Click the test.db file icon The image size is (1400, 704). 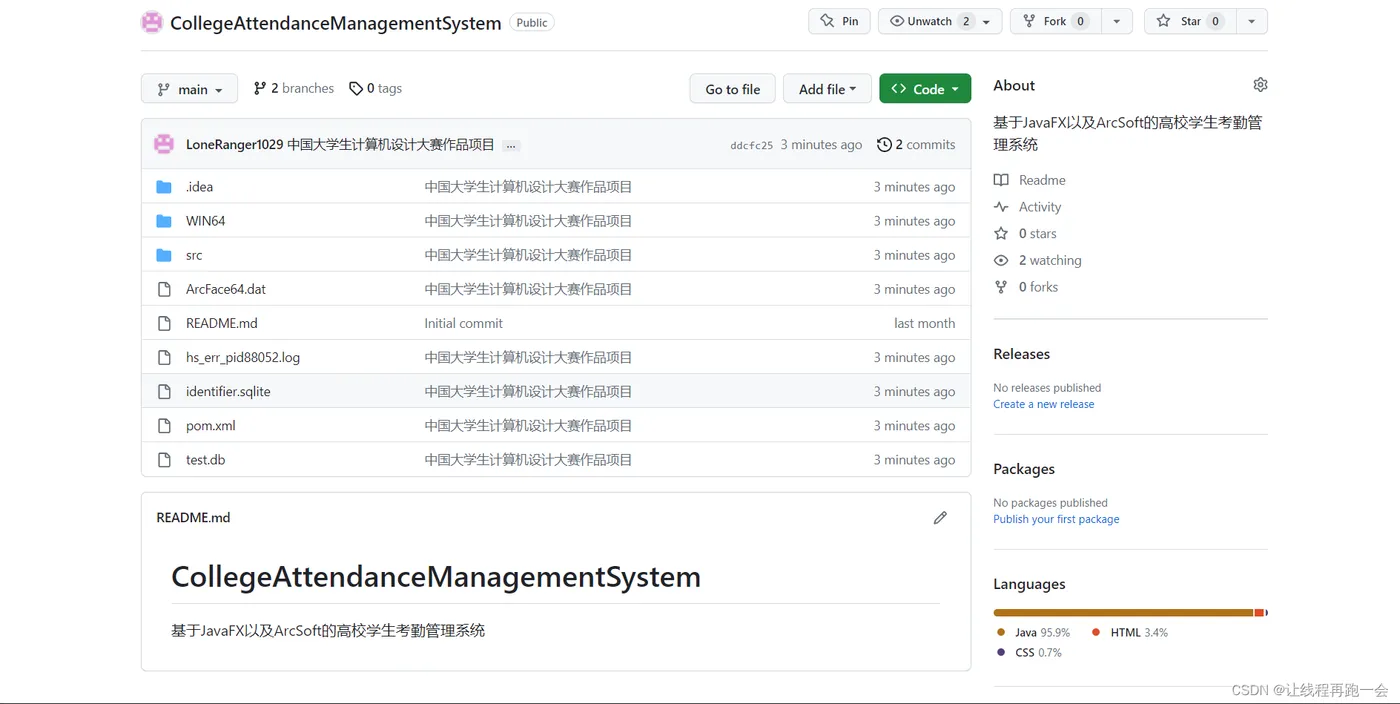(x=164, y=460)
